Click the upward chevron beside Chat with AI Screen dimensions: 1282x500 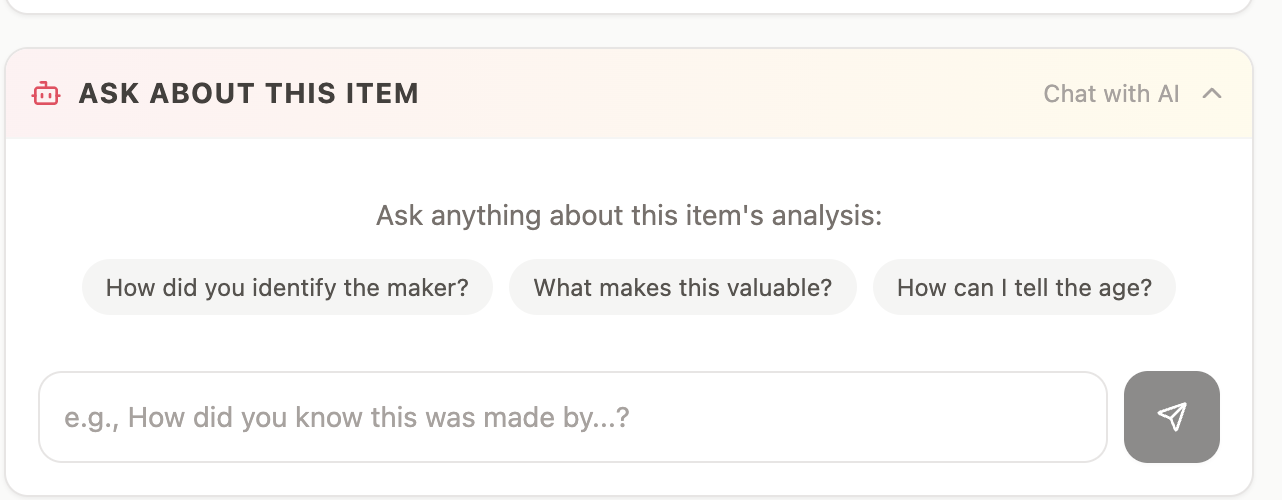point(1212,94)
